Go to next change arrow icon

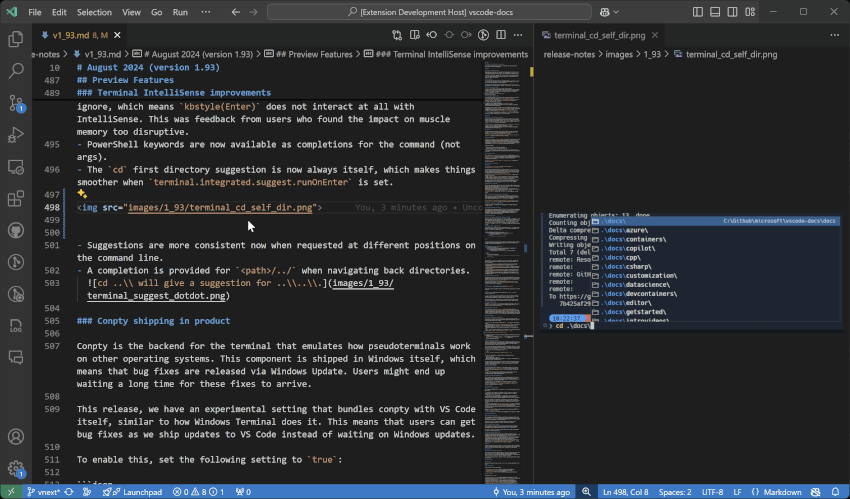click(466, 35)
